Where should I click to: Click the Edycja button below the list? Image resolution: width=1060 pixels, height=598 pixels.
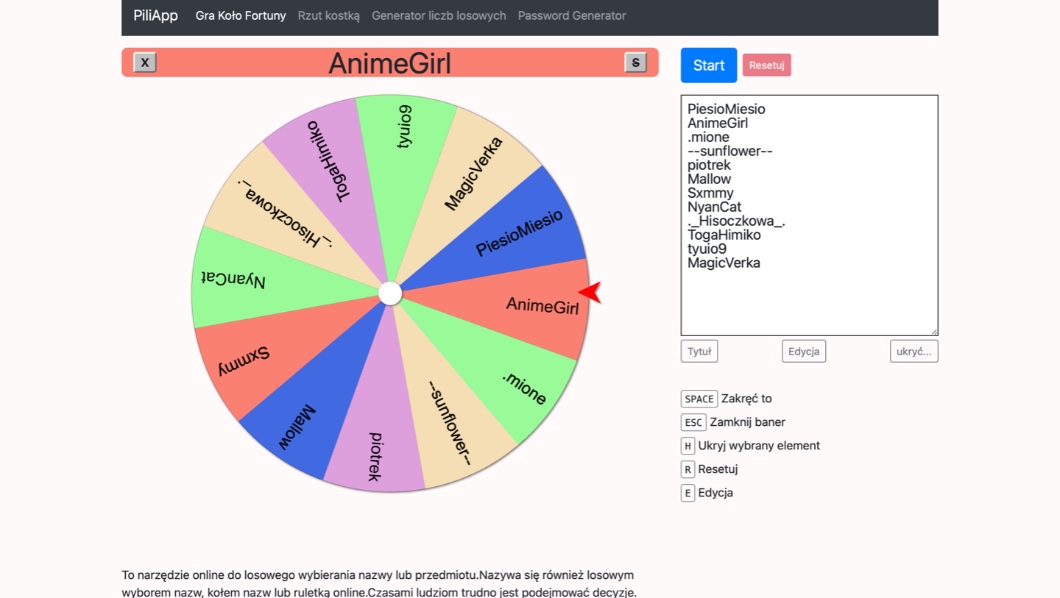803,351
